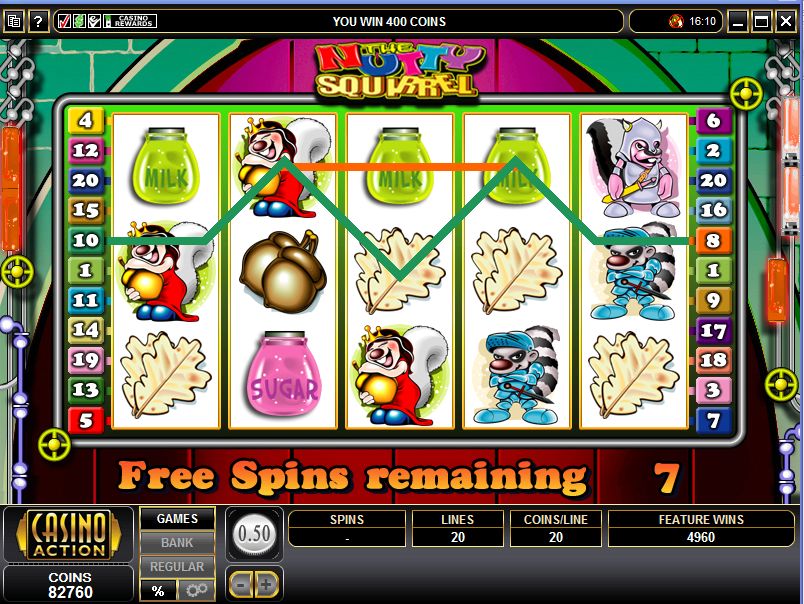
Task: Click the percent statistics button
Action: pos(158,590)
